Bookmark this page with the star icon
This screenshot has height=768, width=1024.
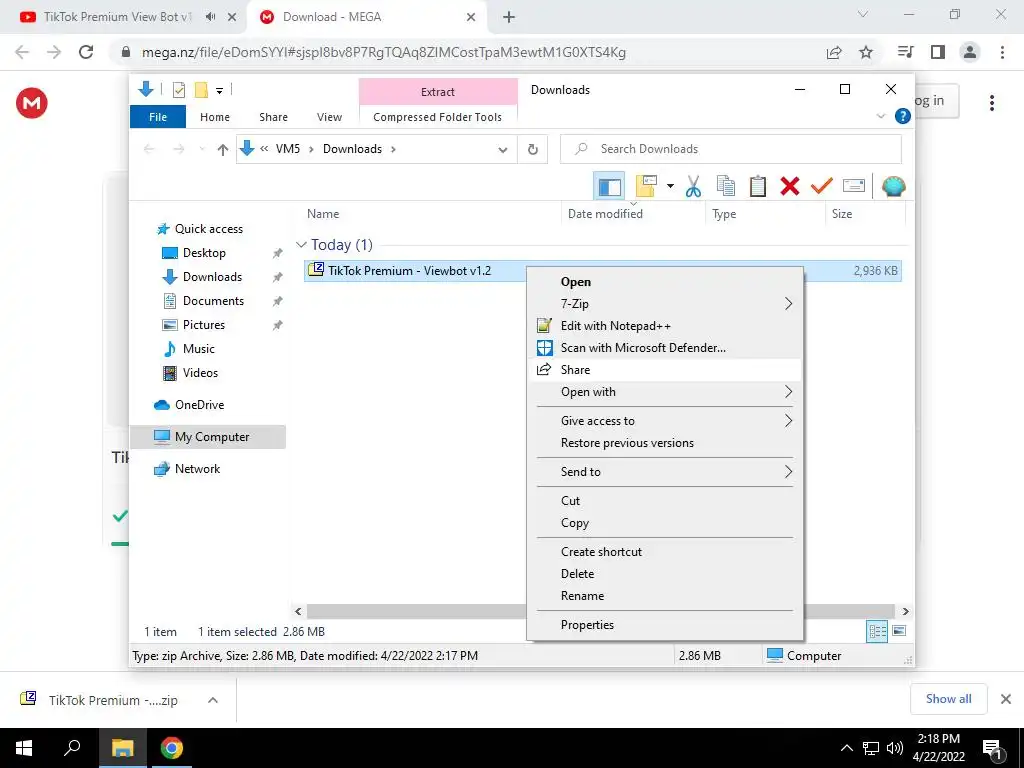(x=866, y=52)
